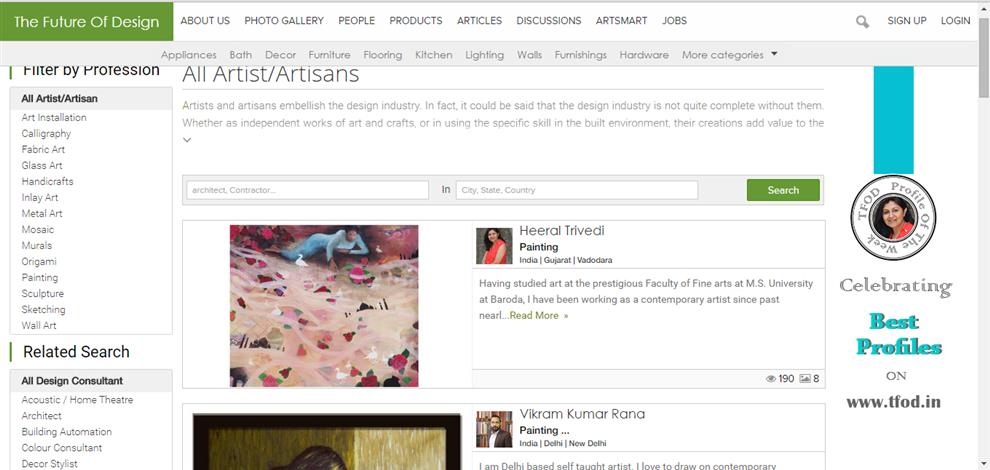Click the views eye icon showing 190
This screenshot has height=470, width=990.
[771, 379]
